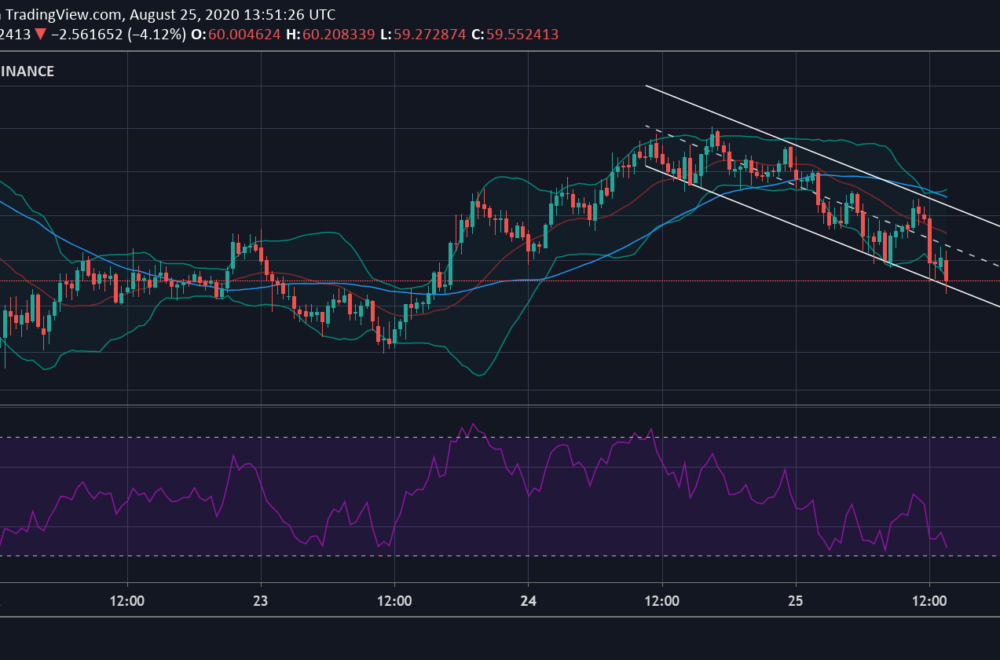
Task: Select the upper solid white channel trendline
Action: coord(823,156)
